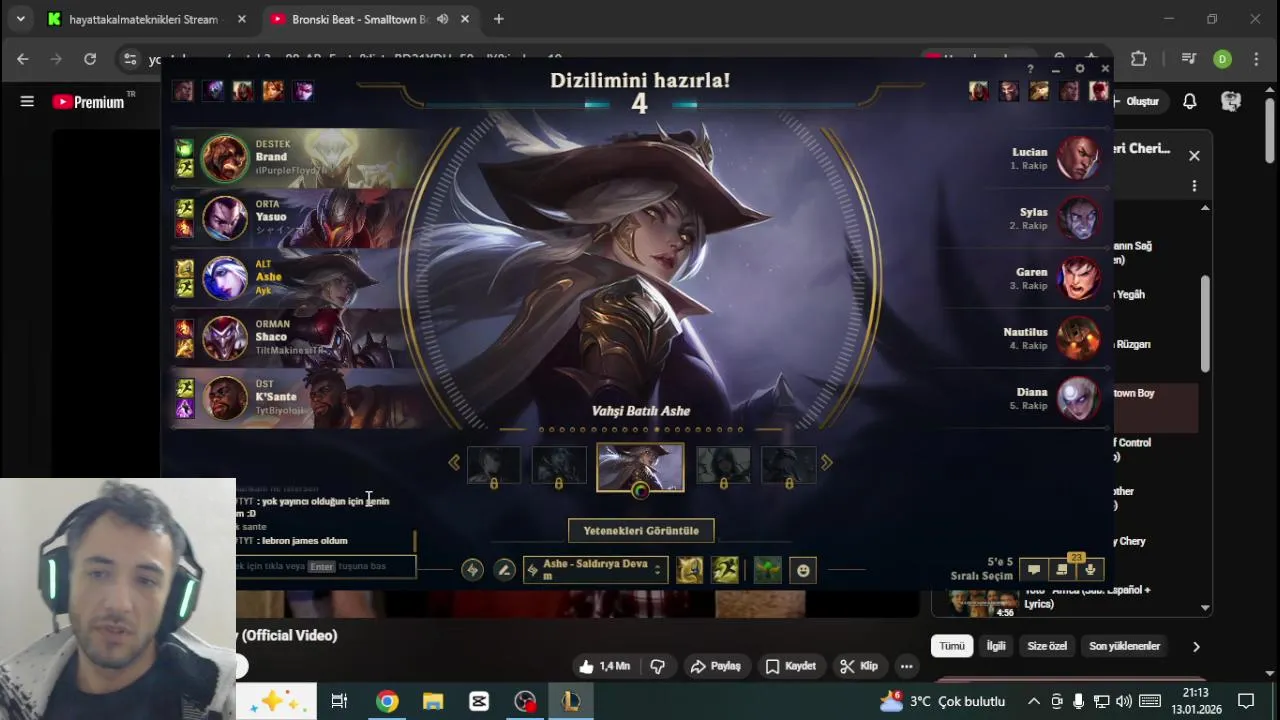Open the 'Ashe - Saldırıya Devam' rune dropdown
Image resolution: width=1280 pixels, height=720 pixels.
595,570
